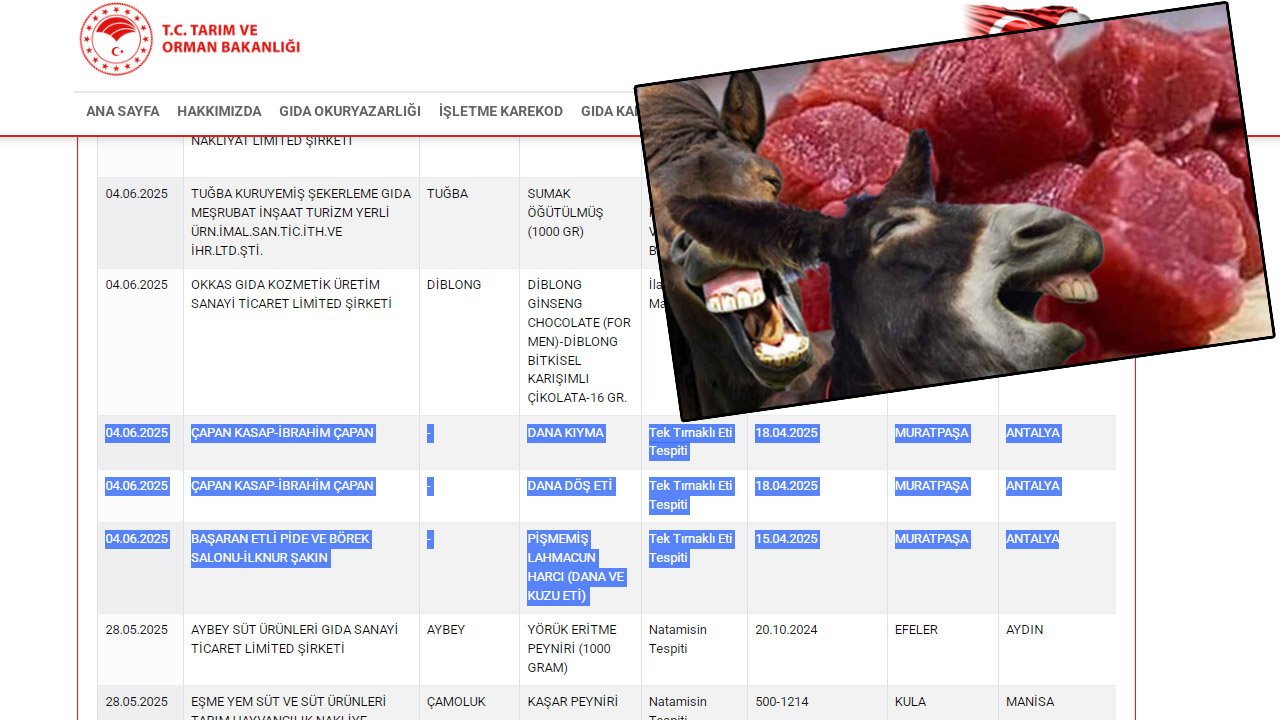The height and width of the screenshot is (720, 1280).
Task: Click the AYDIN province cell
Action: [x=1057, y=649]
